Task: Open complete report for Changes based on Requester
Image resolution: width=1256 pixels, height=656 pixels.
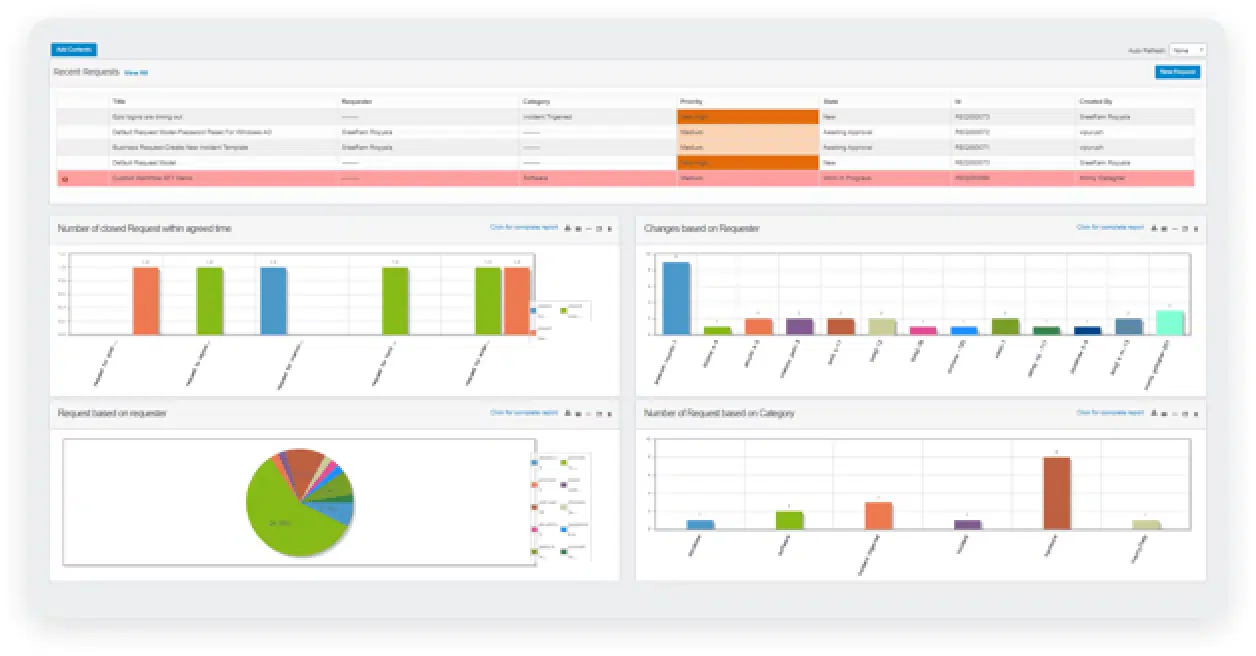Action: pos(1109,228)
